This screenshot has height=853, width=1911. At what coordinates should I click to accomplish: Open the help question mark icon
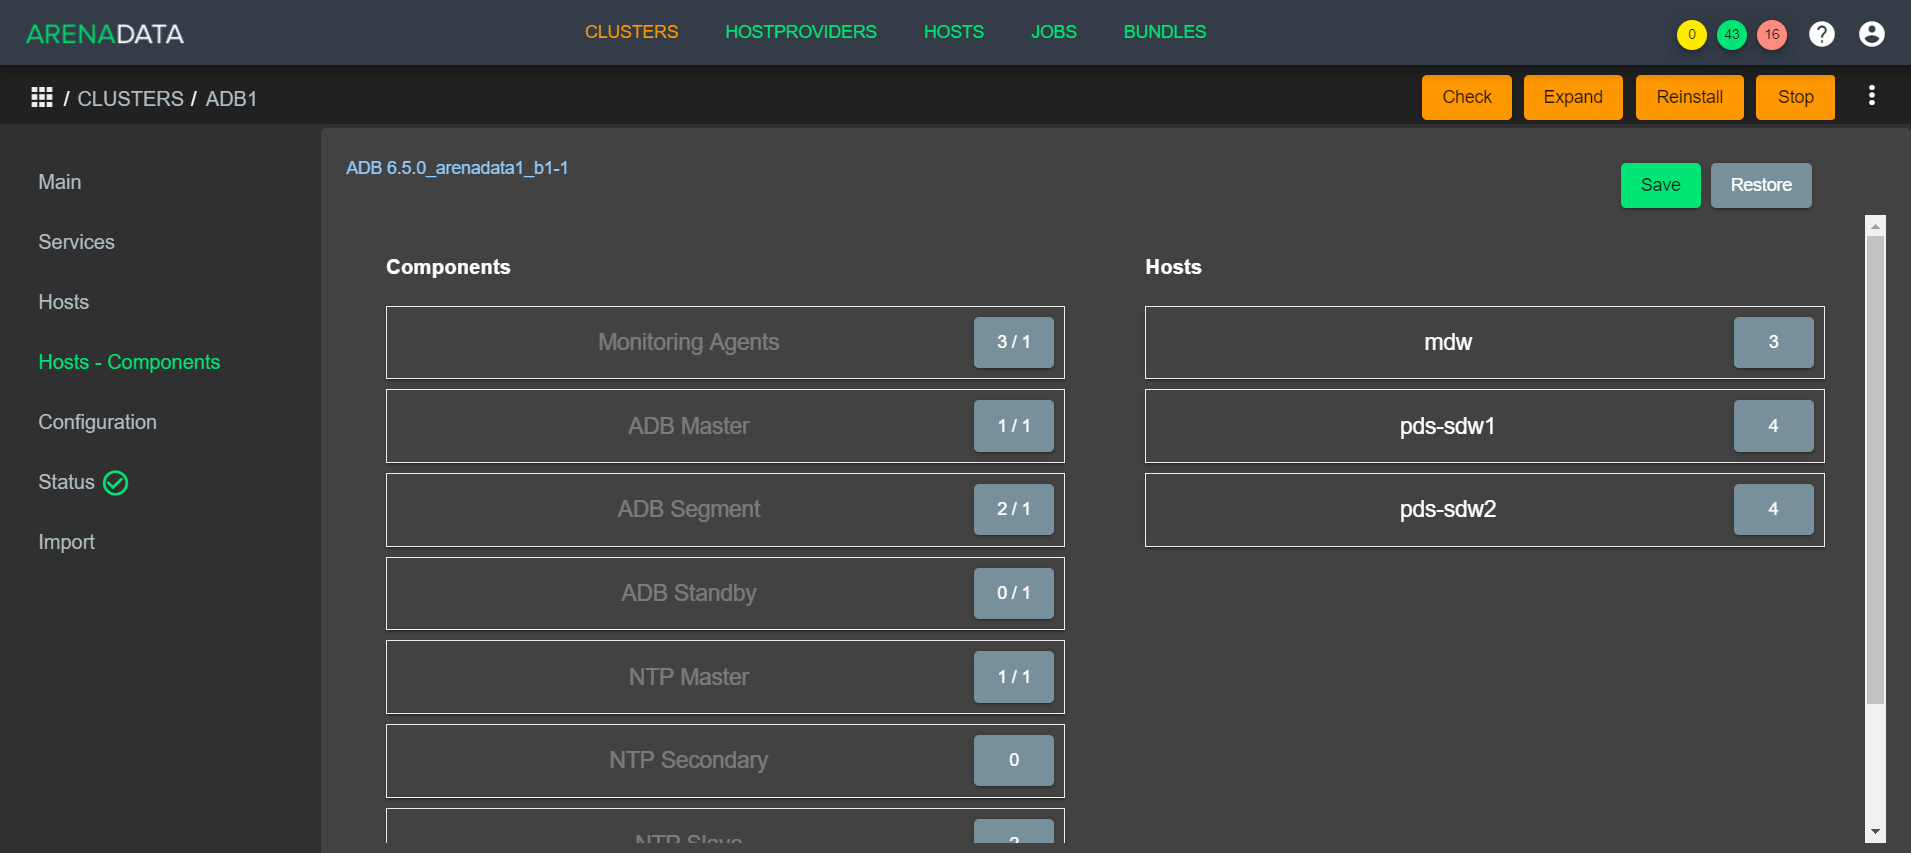pyautogui.click(x=1822, y=34)
